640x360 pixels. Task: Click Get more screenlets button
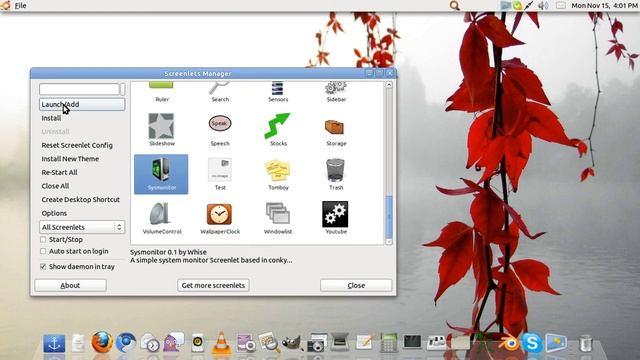213,285
